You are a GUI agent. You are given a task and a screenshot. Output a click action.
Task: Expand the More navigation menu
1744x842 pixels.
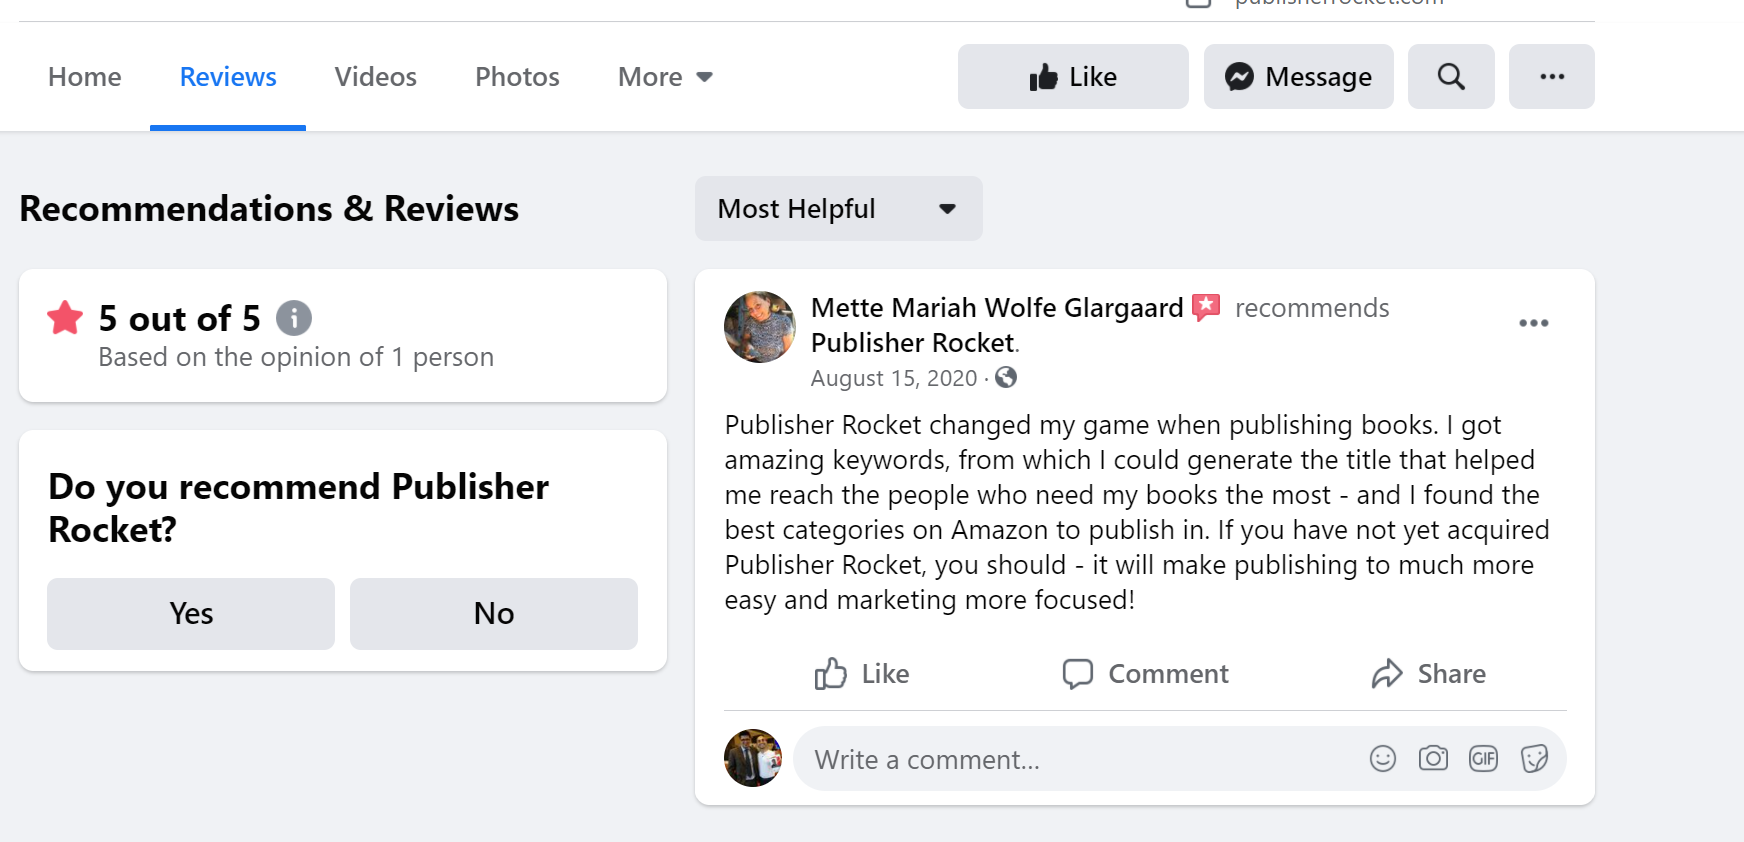coord(663,76)
